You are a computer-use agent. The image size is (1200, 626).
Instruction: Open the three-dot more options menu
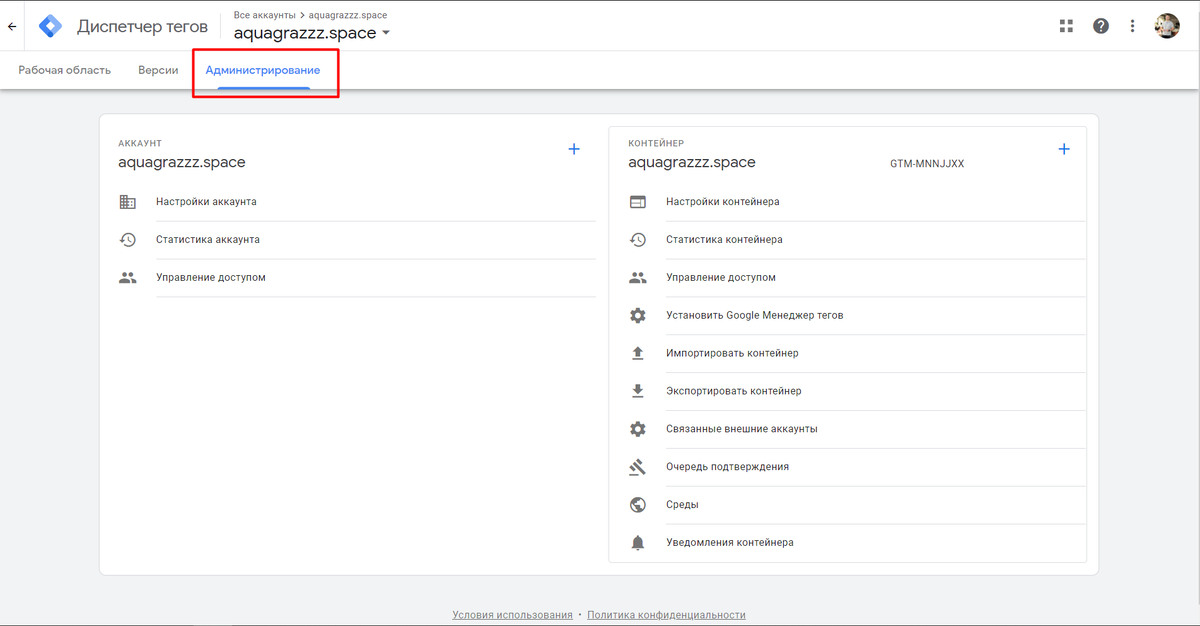click(1133, 26)
